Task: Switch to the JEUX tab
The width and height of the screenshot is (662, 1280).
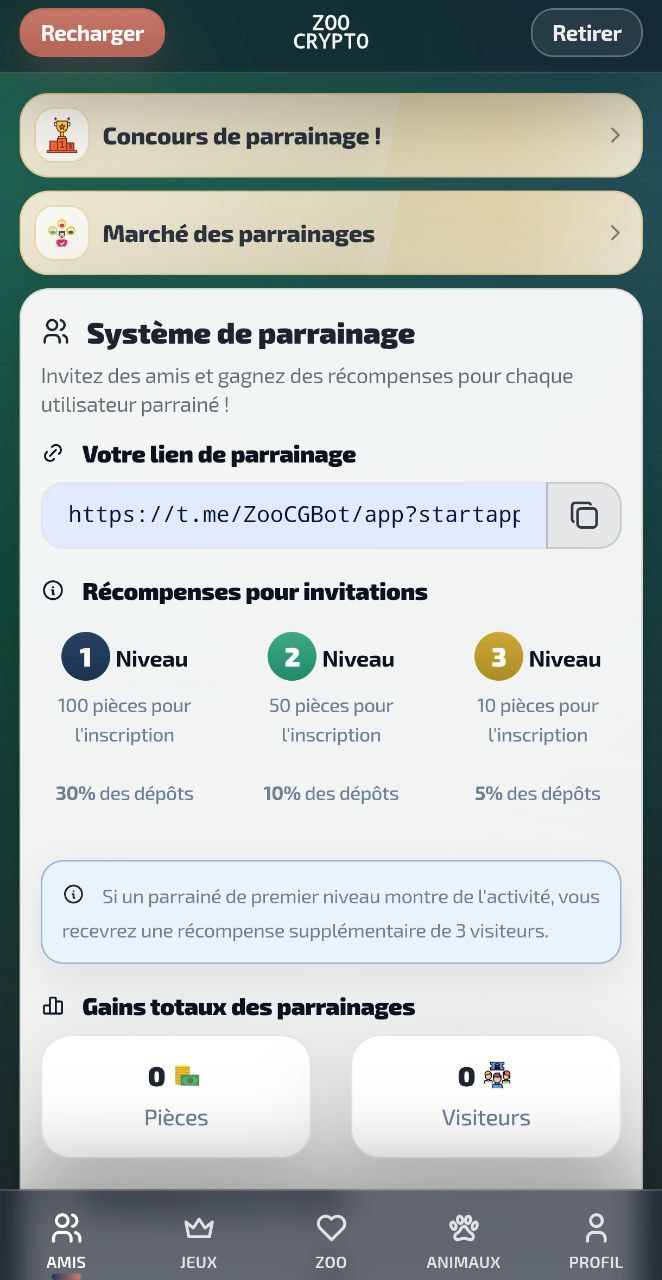Action: (198, 1237)
